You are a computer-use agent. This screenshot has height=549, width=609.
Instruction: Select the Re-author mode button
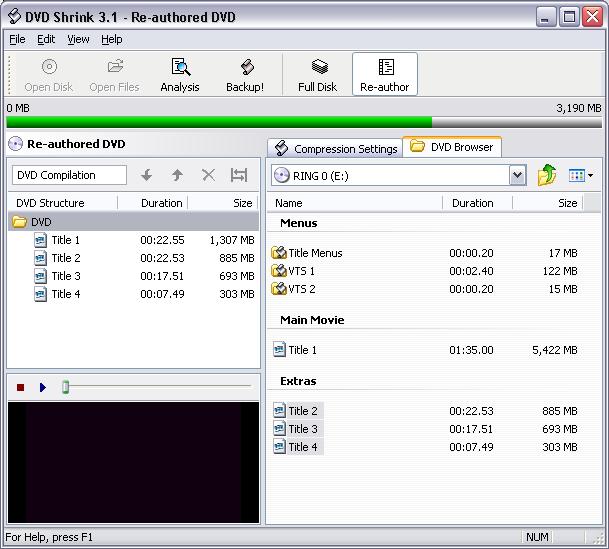tap(385, 75)
